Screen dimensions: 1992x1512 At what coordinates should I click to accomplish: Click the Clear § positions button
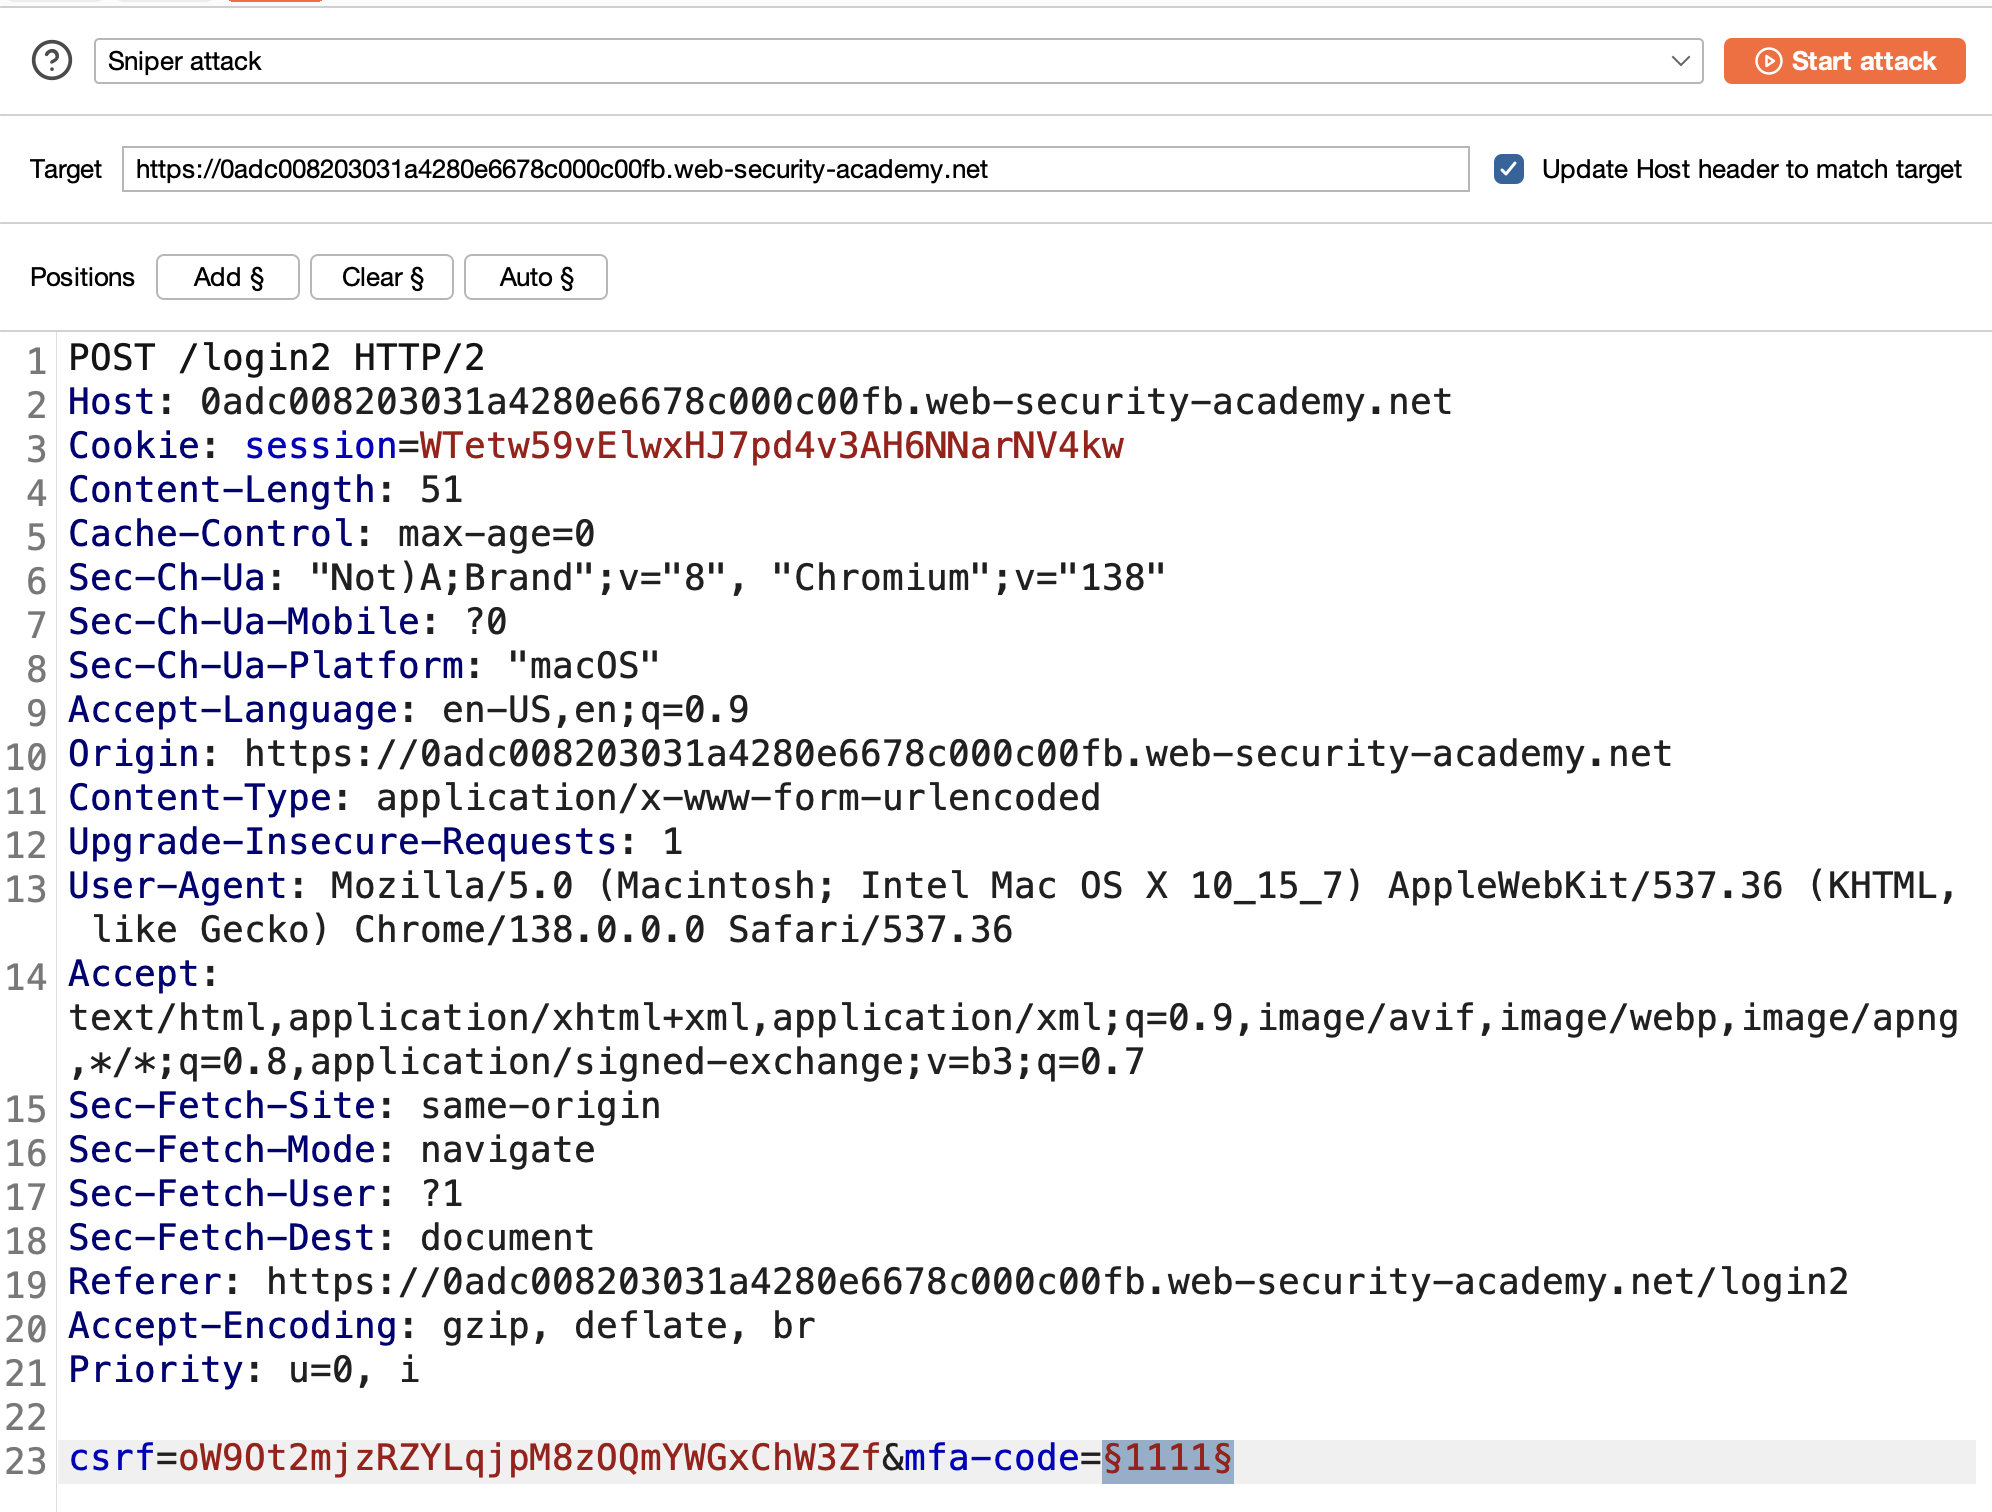click(x=382, y=277)
